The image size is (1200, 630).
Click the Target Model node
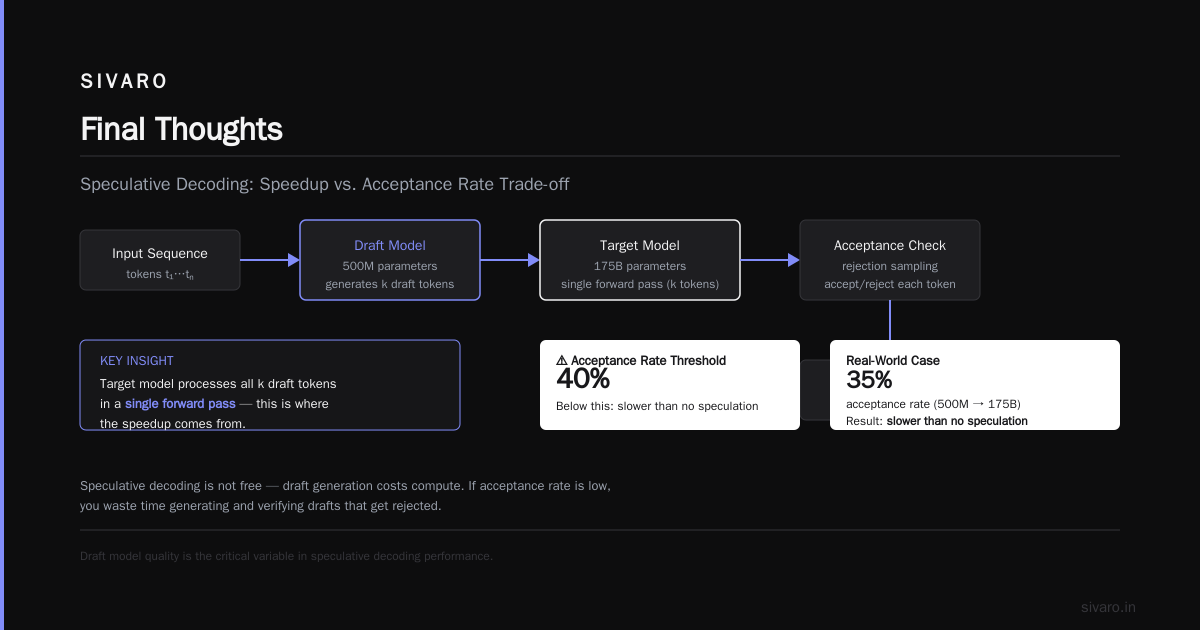[x=640, y=260]
